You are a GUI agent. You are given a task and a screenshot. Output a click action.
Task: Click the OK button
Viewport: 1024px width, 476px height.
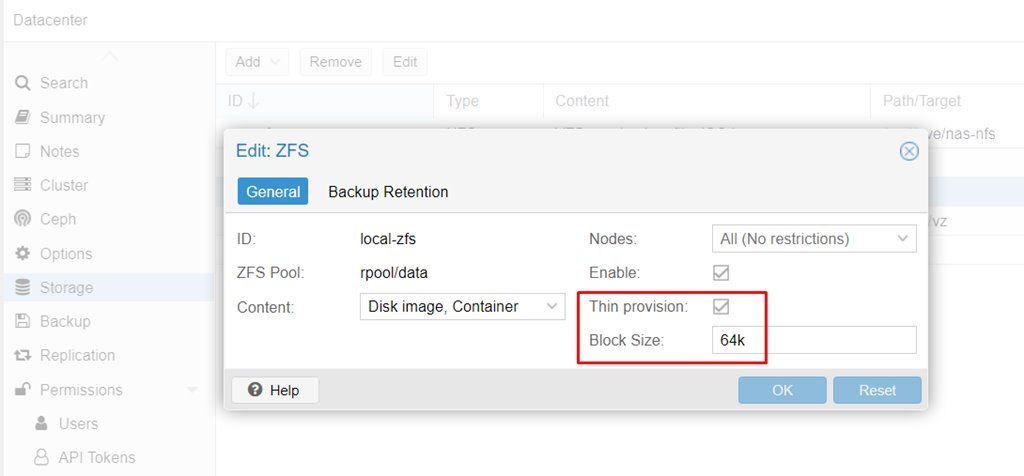pos(782,390)
